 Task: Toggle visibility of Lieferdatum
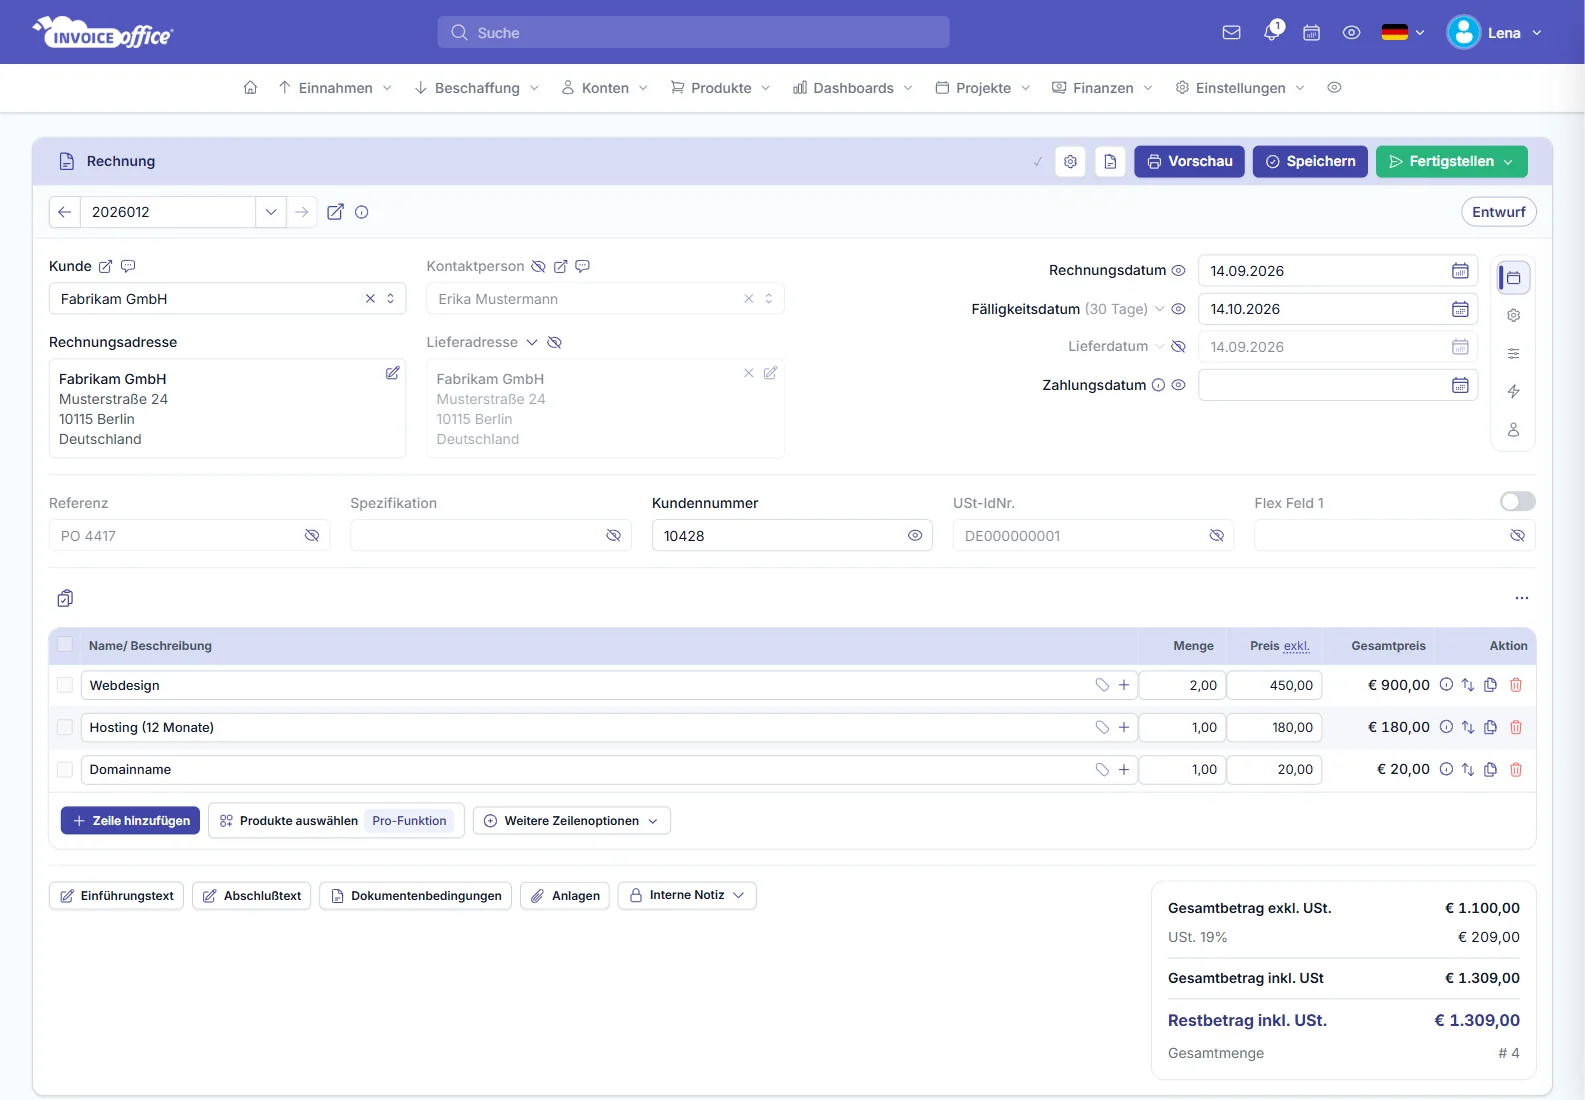pos(1178,347)
